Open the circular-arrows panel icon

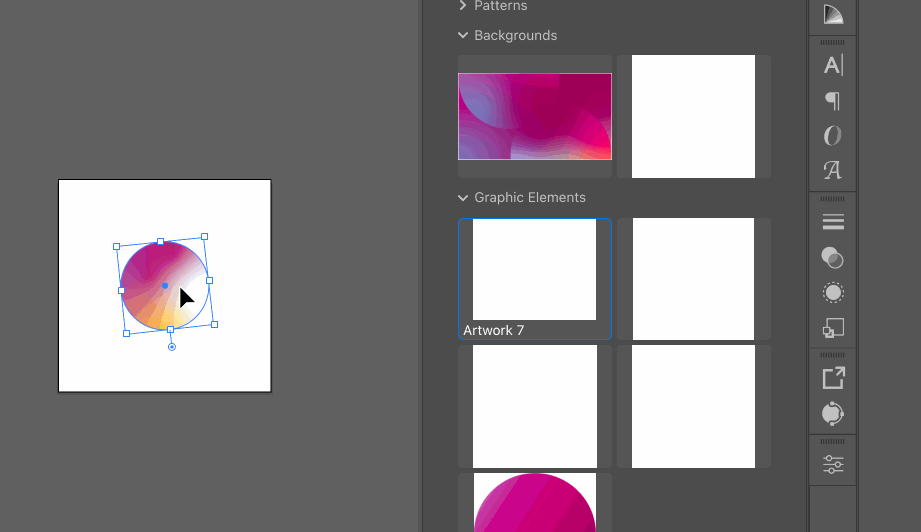(833, 413)
